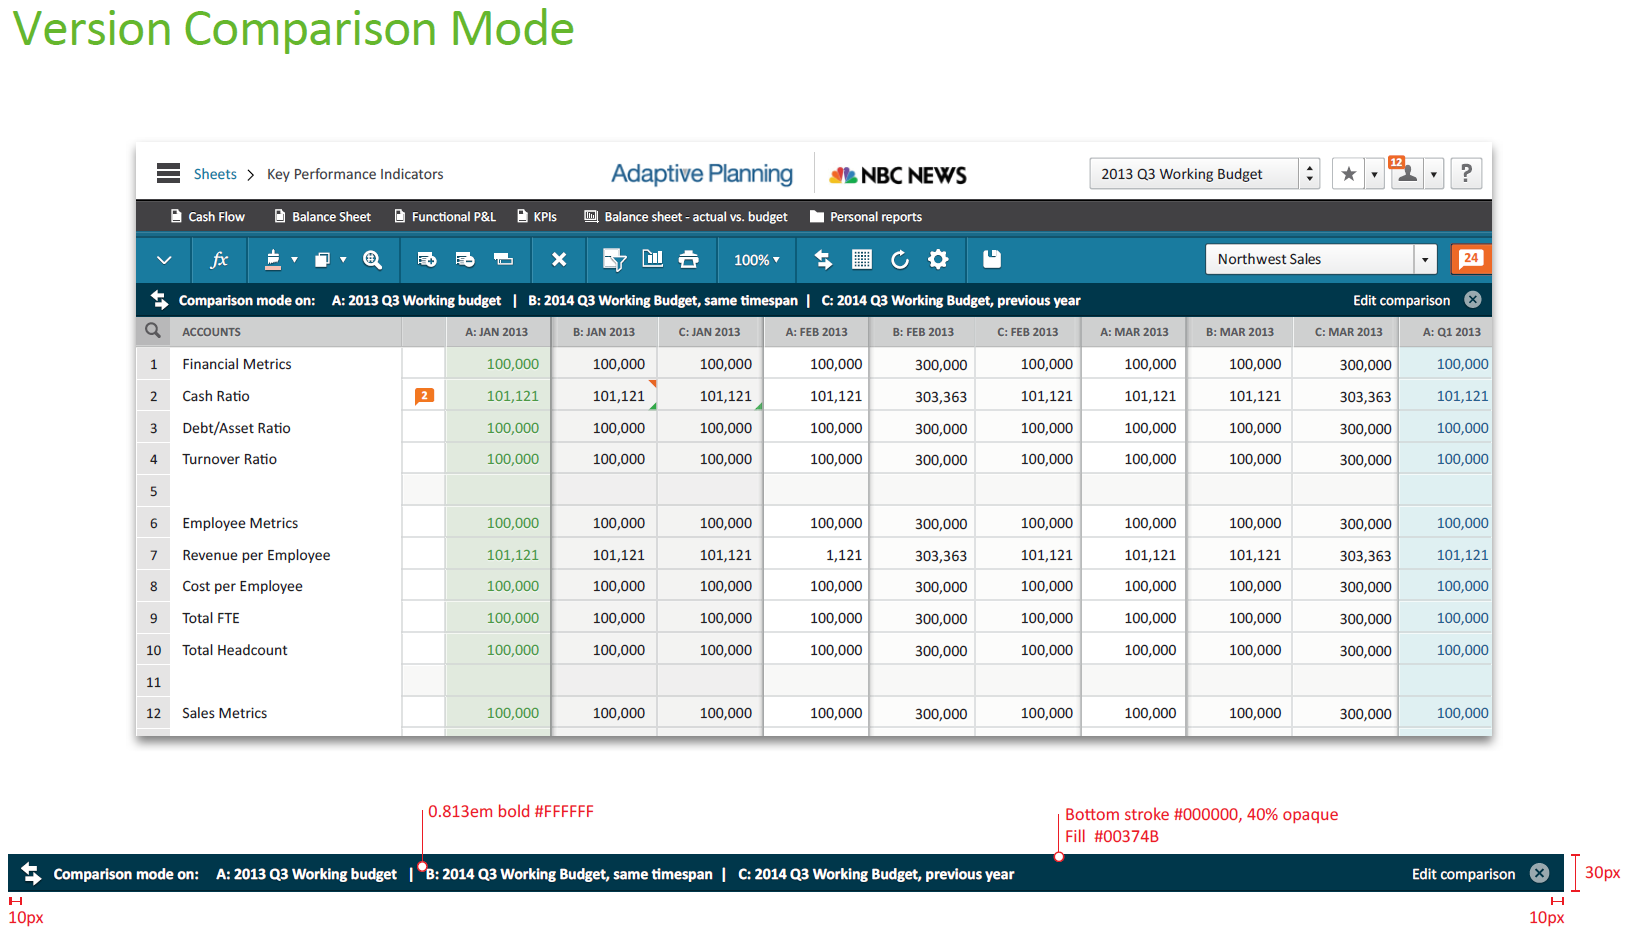
Task: Save the sheet using the disk icon
Action: click(x=990, y=260)
